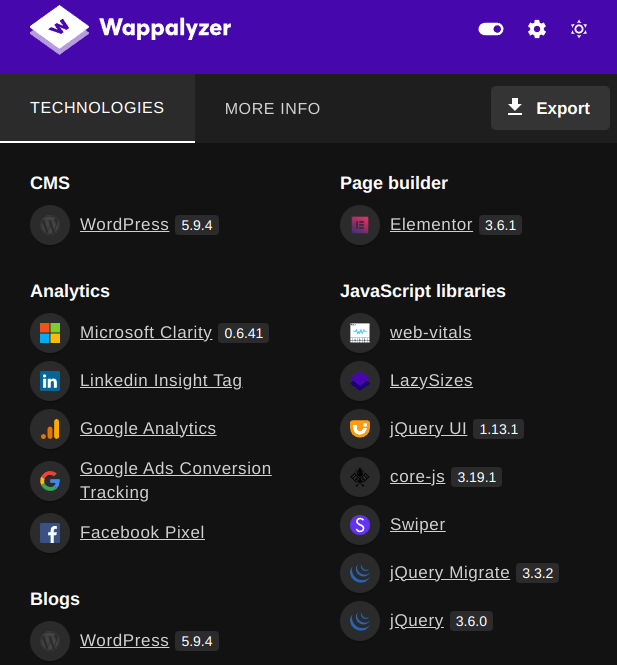Toggle the Wappalyzer enable switch in header
This screenshot has height=665, width=617.
(491, 29)
